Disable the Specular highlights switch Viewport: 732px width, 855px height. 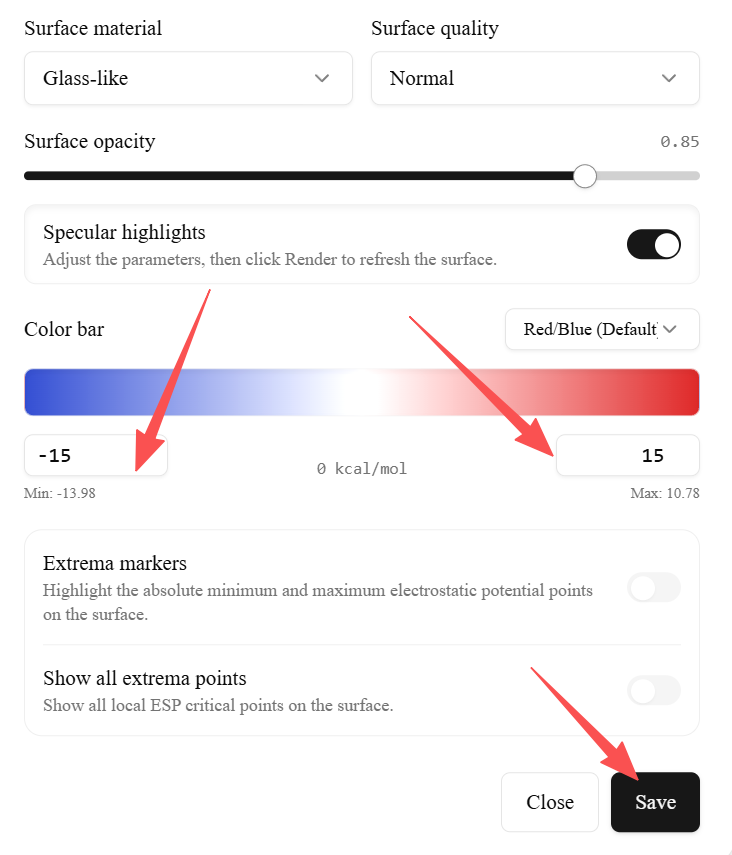[654, 245]
